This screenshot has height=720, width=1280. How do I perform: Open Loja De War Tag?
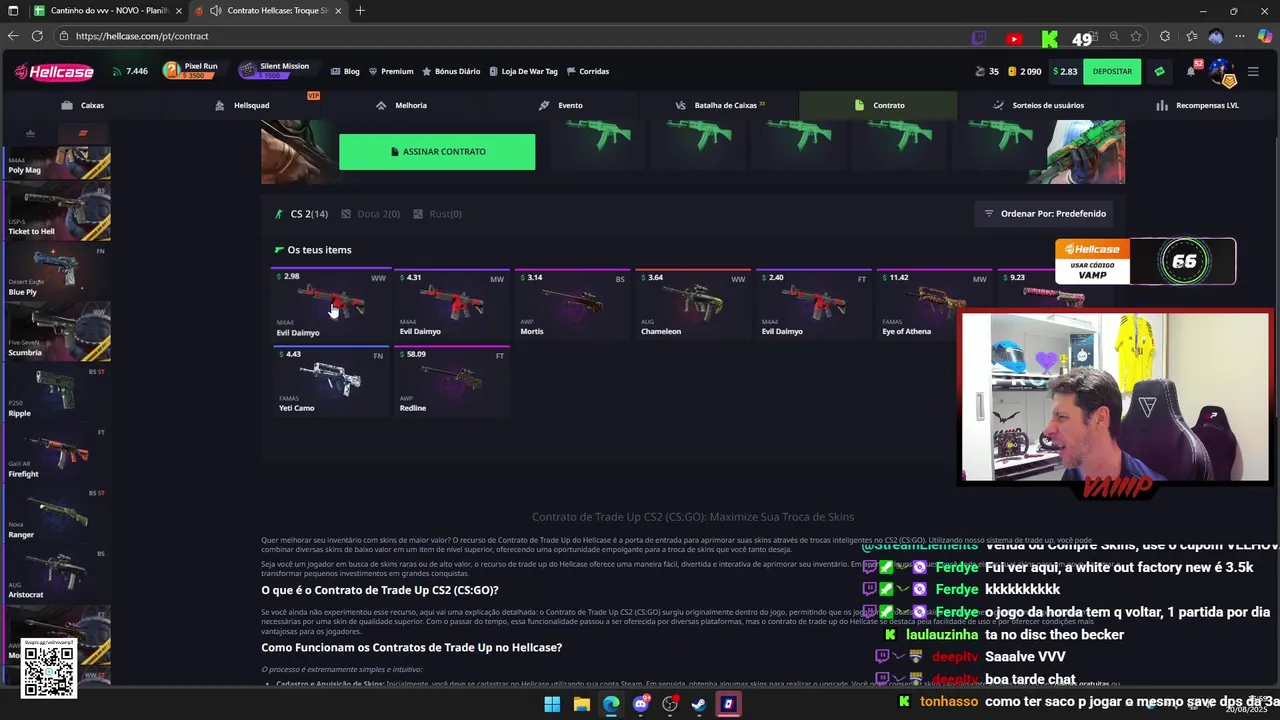[x=523, y=72]
